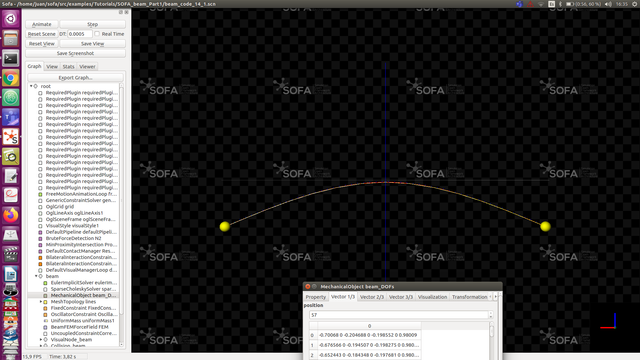Click Save View button
This screenshot has height=360, width=640.
[x=92, y=44]
